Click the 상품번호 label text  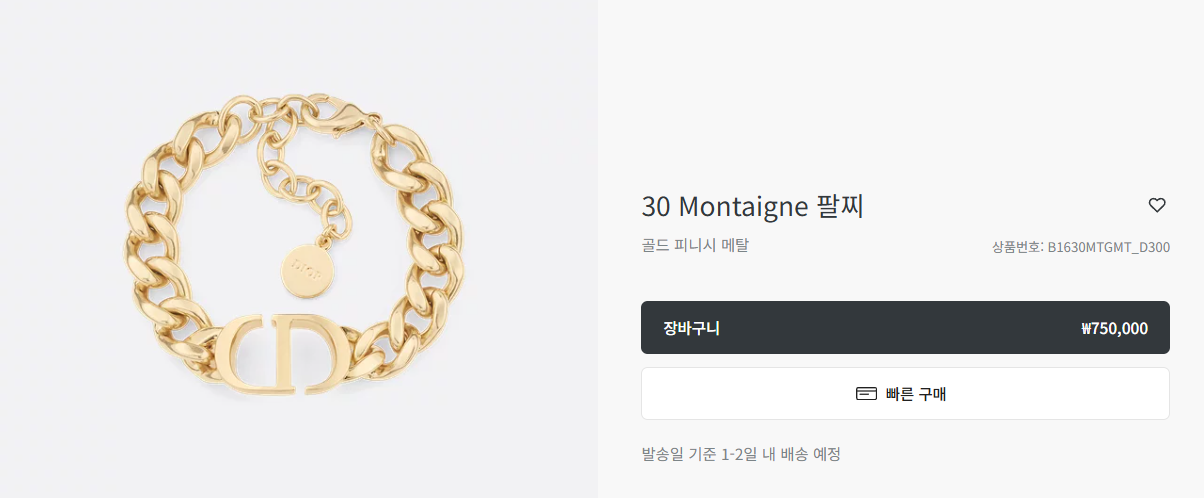coord(1016,247)
